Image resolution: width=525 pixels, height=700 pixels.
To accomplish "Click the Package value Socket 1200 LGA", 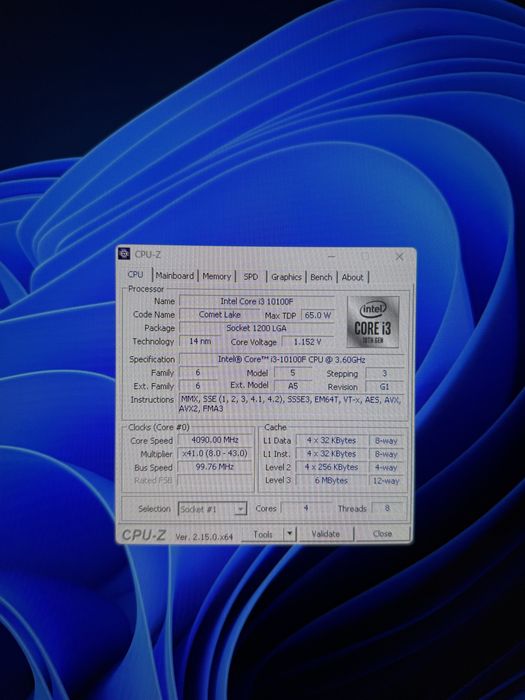I will pos(257,328).
